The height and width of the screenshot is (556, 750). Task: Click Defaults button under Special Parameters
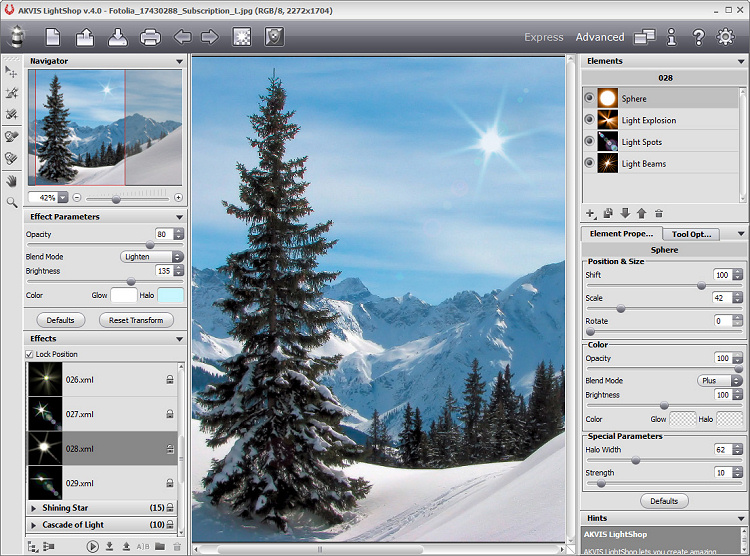pyautogui.click(x=664, y=501)
